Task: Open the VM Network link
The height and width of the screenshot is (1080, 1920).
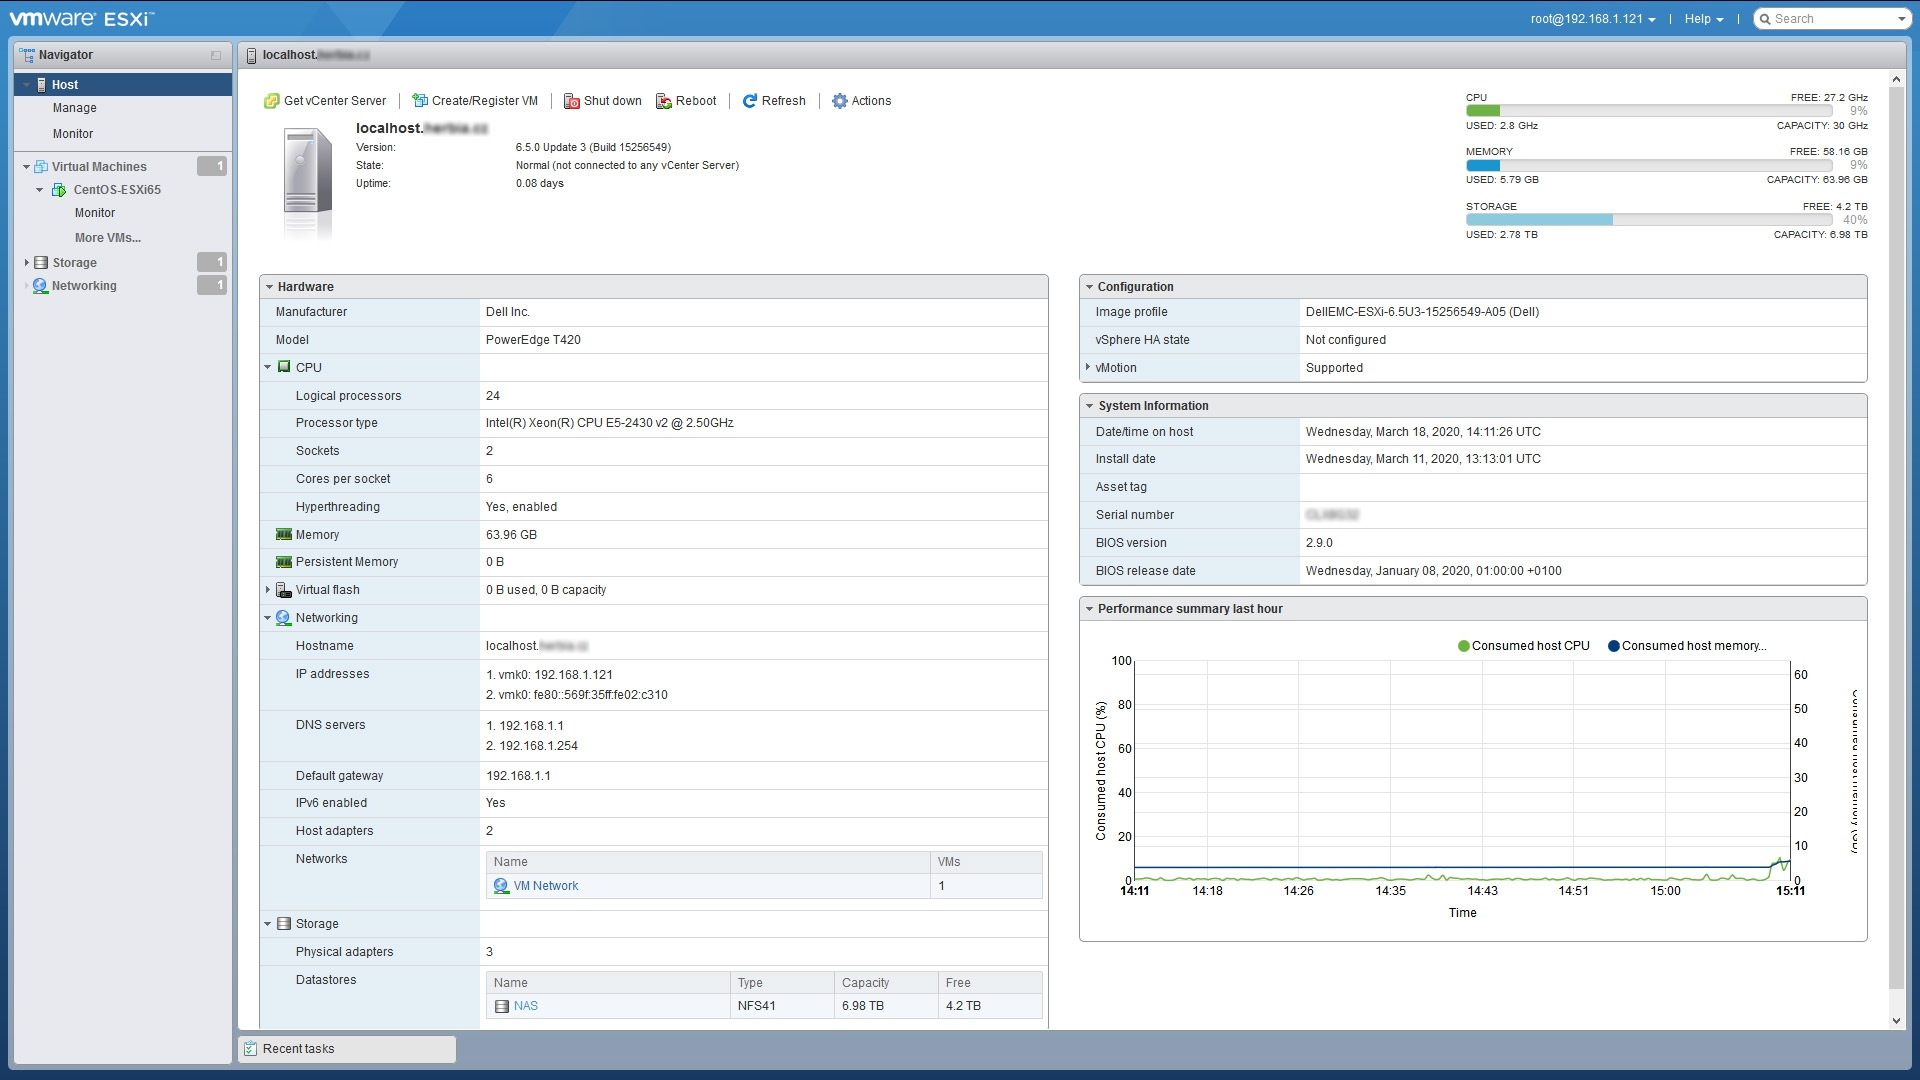Action: pos(546,886)
